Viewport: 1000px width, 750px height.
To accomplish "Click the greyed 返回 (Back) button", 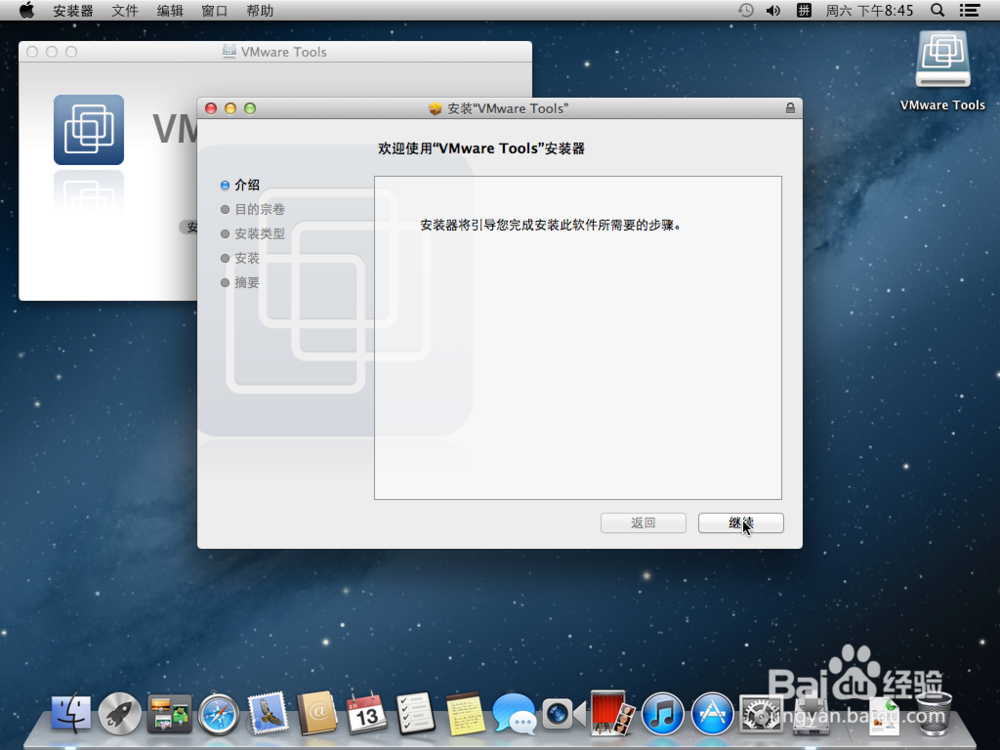I will [643, 523].
